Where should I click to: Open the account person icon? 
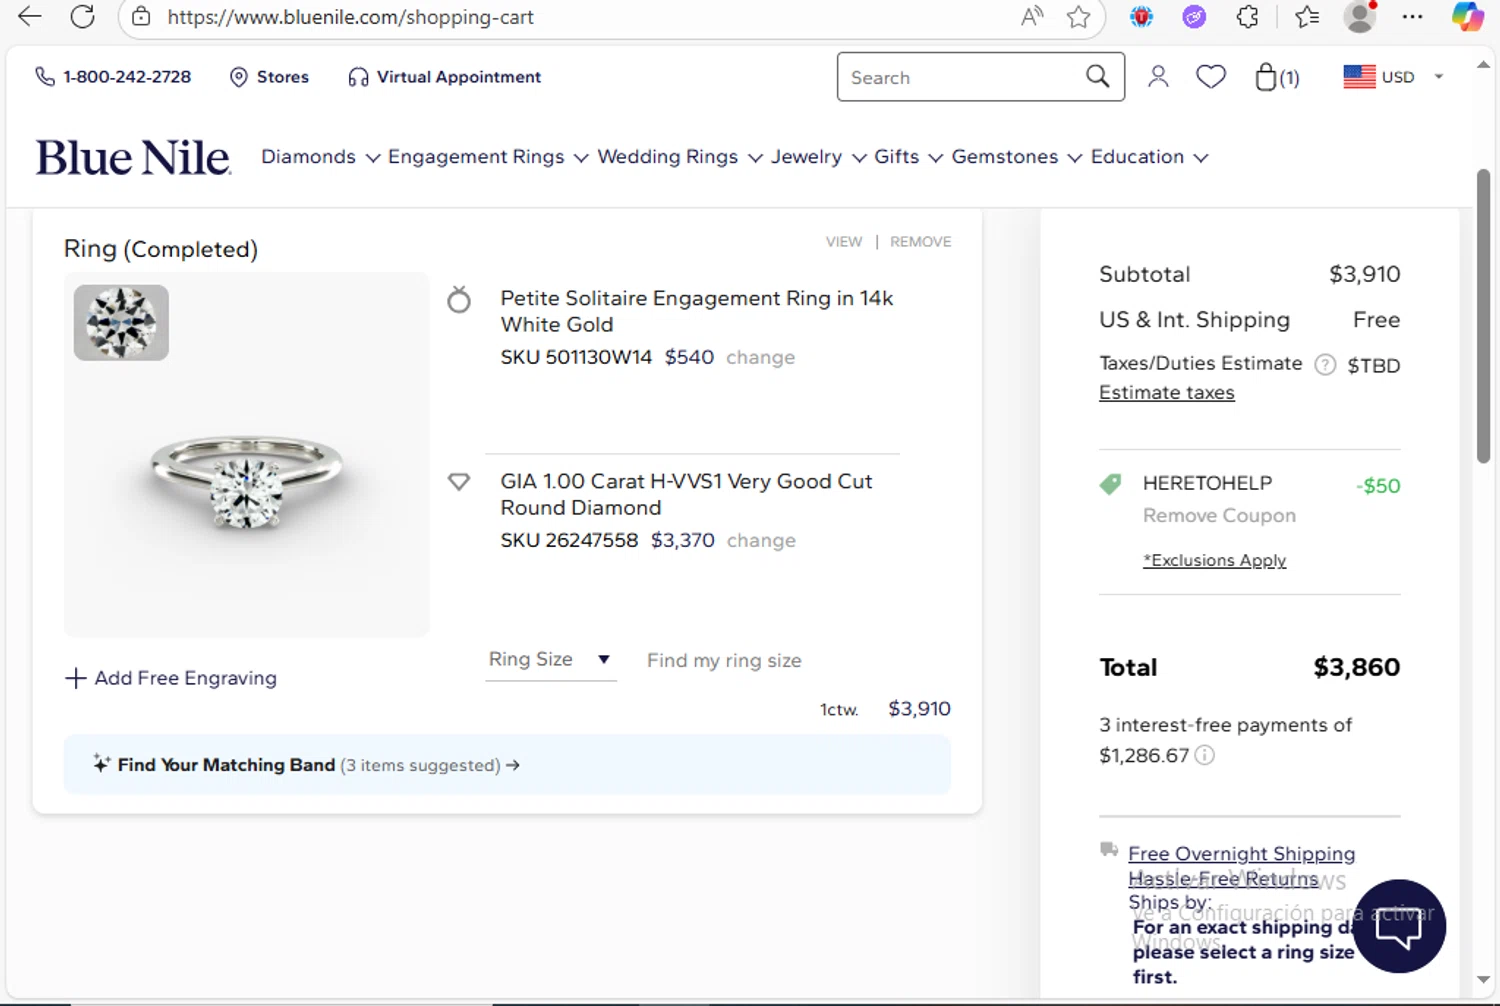pyautogui.click(x=1158, y=77)
